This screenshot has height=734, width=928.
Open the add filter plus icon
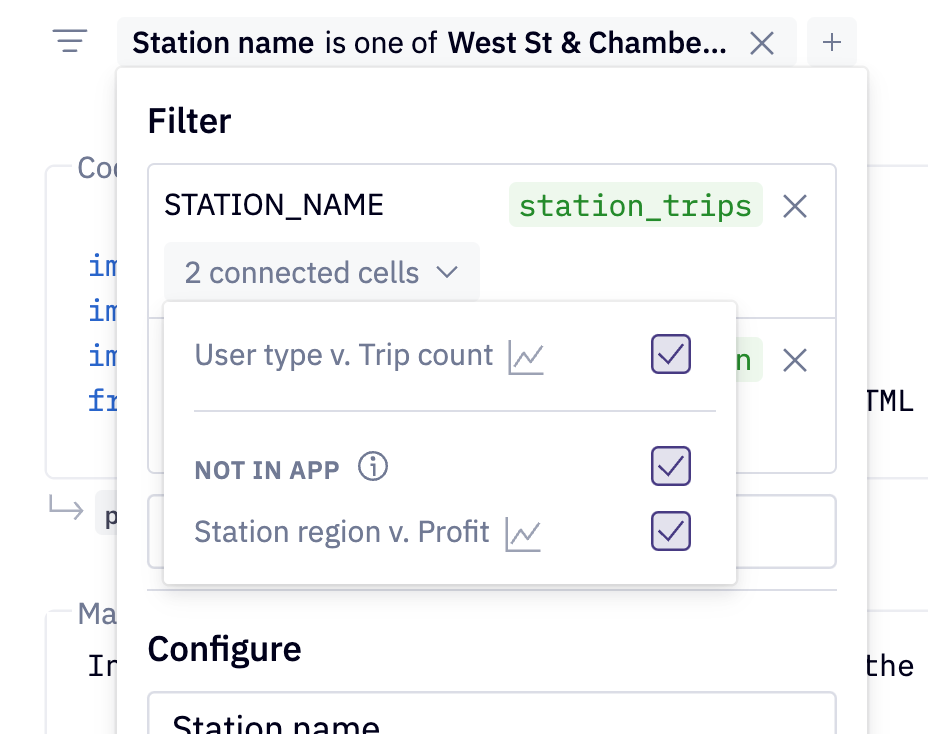coord(832,42)
